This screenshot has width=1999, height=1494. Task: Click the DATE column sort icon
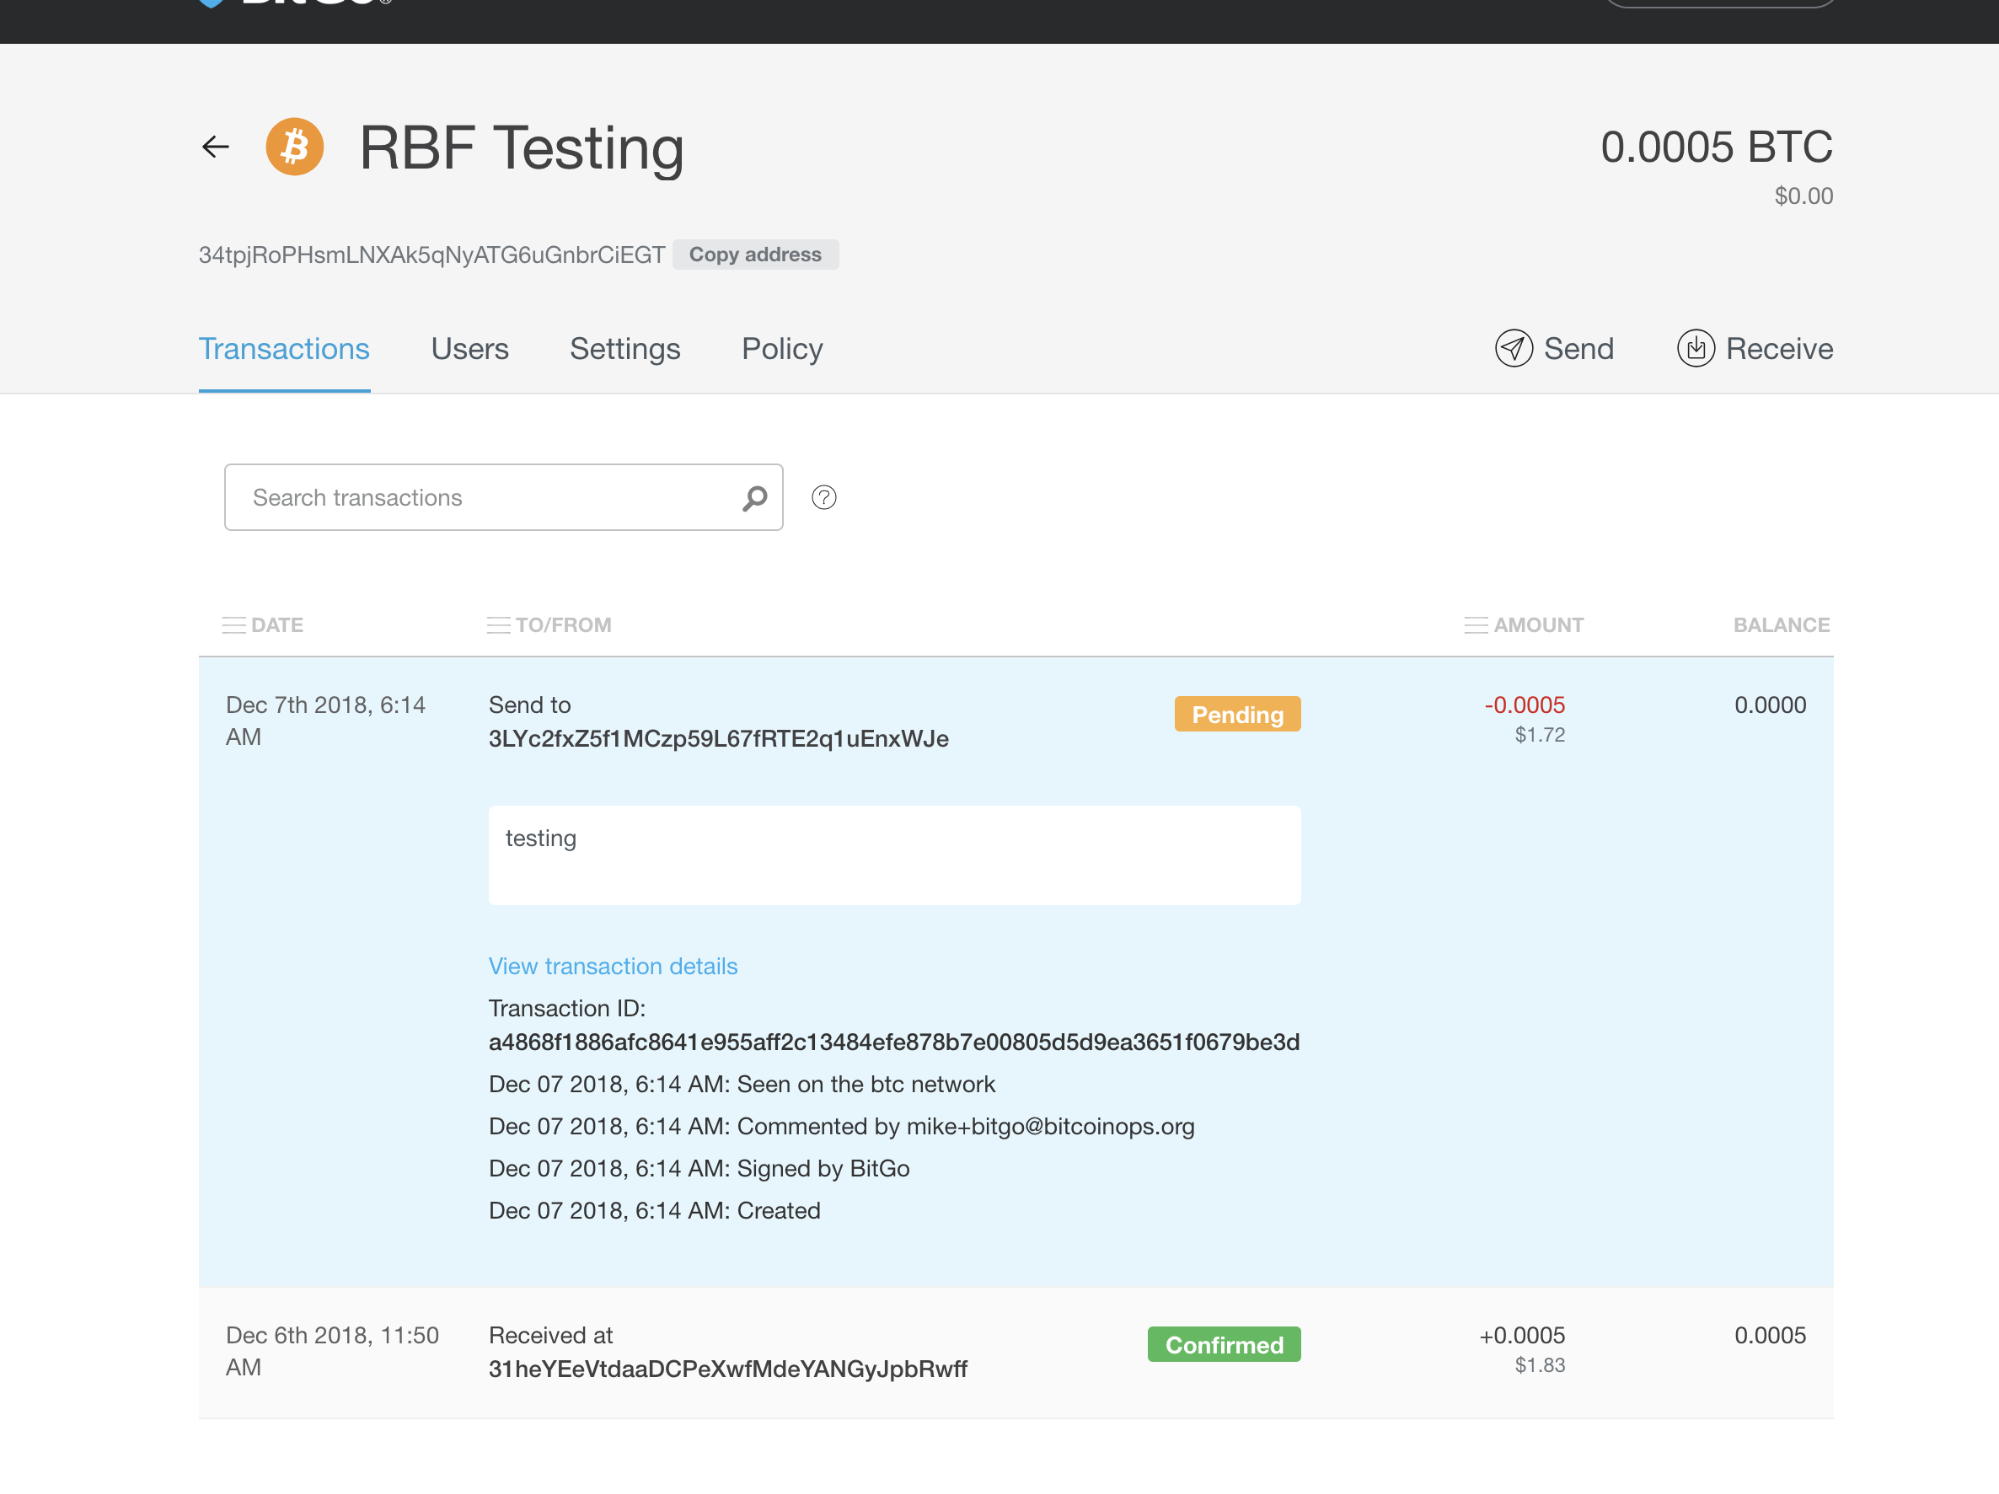coord(234,625)
